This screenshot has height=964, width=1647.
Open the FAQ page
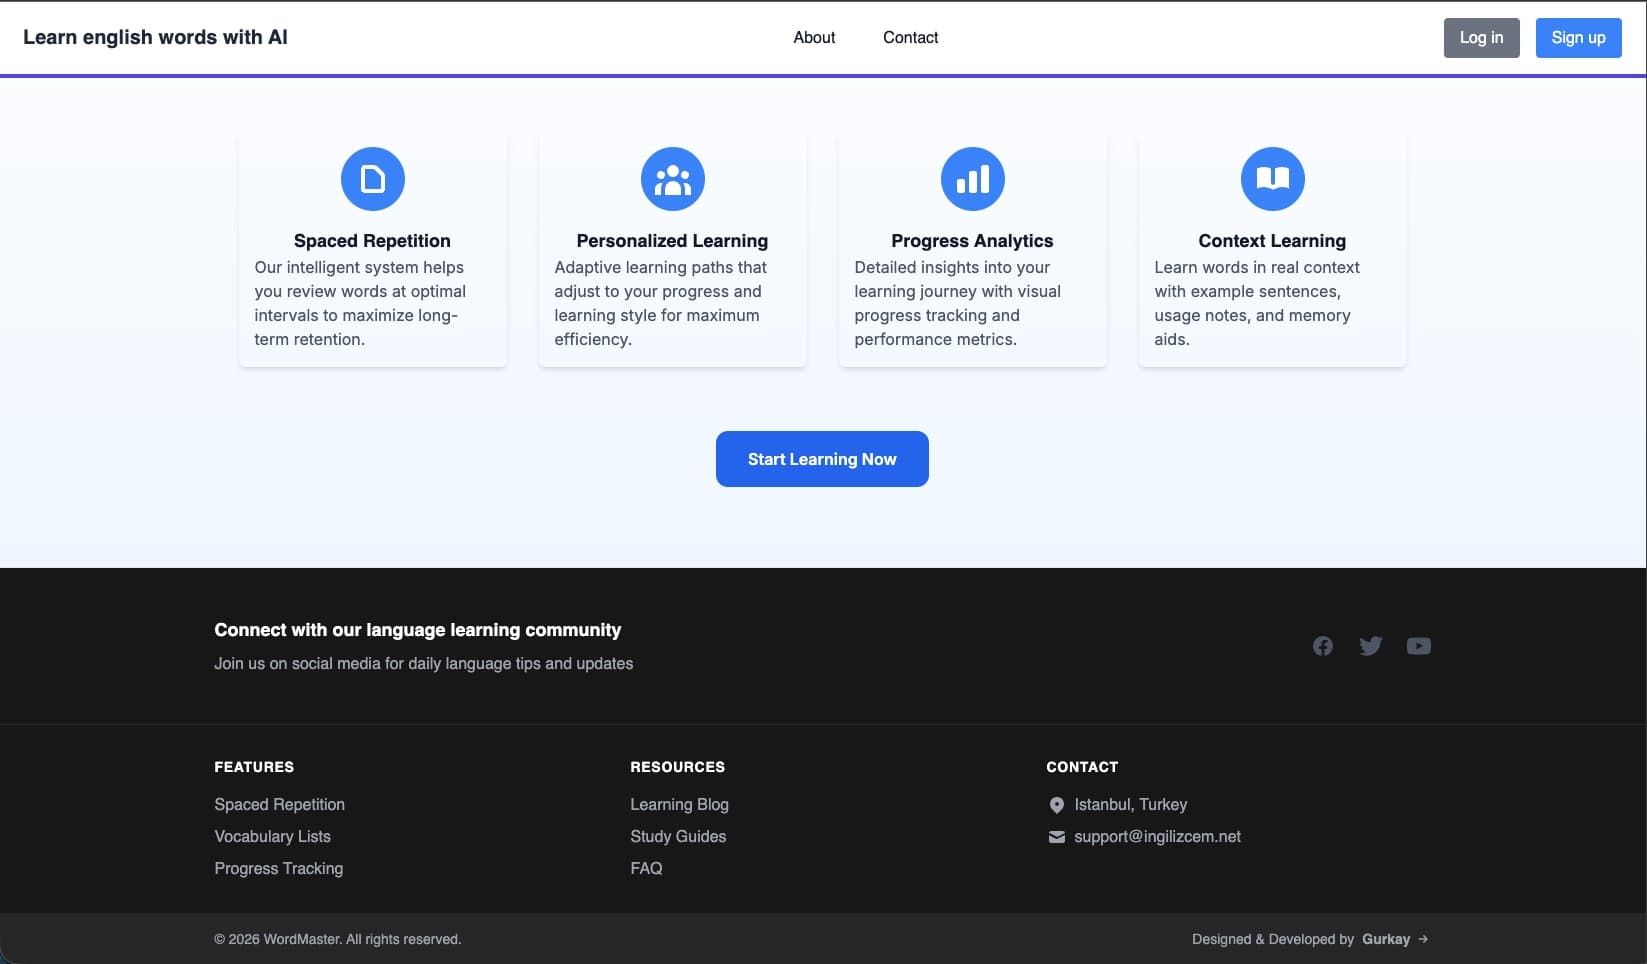(x=646, y=868)
